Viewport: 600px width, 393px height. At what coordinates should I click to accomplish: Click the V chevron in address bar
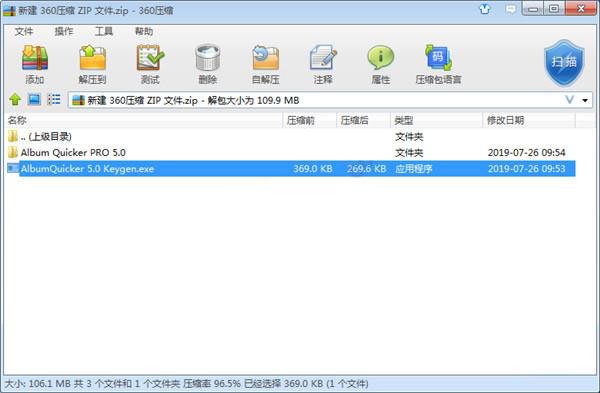pyautogui.click(x=570, y=100)
